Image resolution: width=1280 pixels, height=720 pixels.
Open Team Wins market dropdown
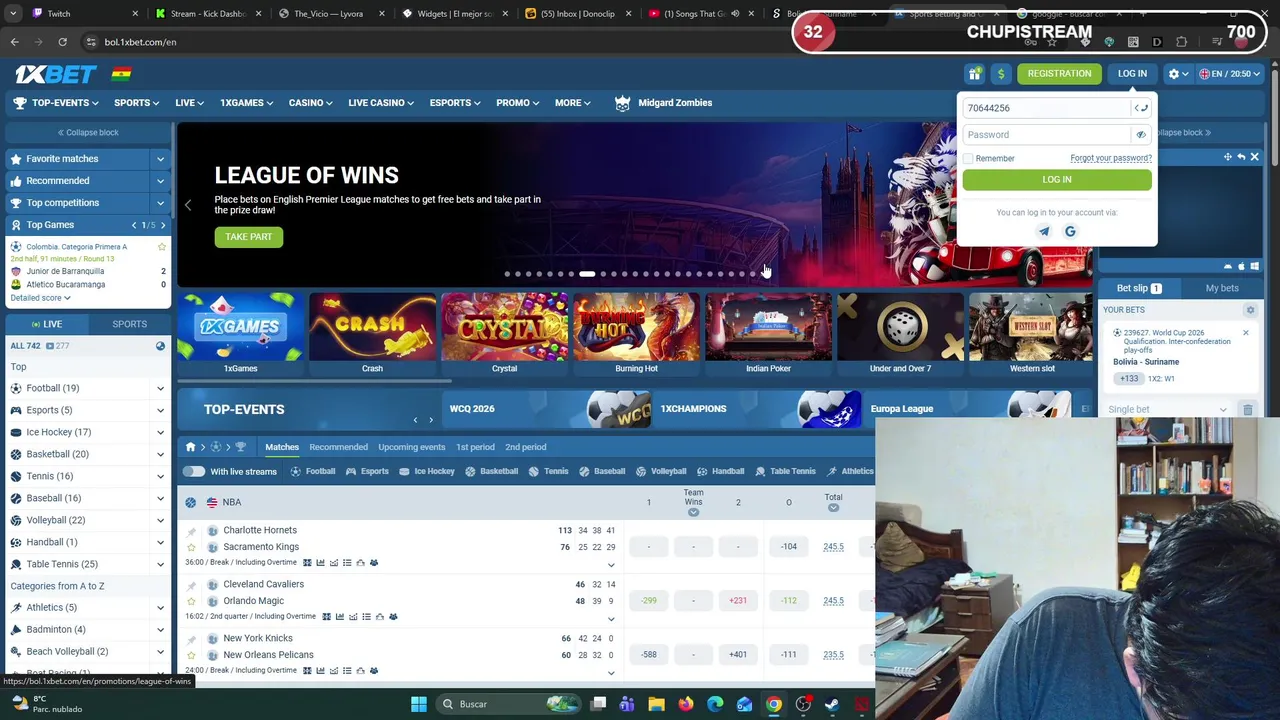pos(693,512)
